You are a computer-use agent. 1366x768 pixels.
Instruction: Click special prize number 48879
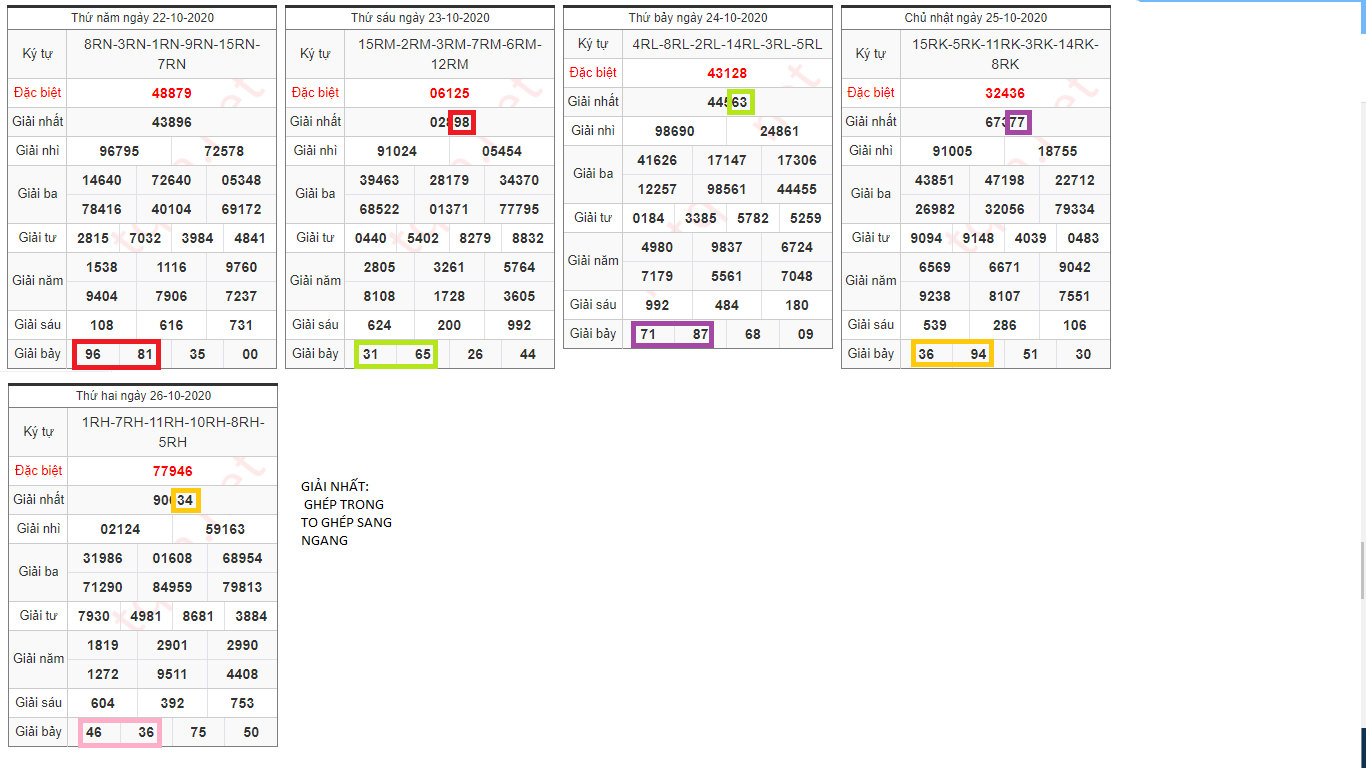pyautogui.click(x=171, y=93)
